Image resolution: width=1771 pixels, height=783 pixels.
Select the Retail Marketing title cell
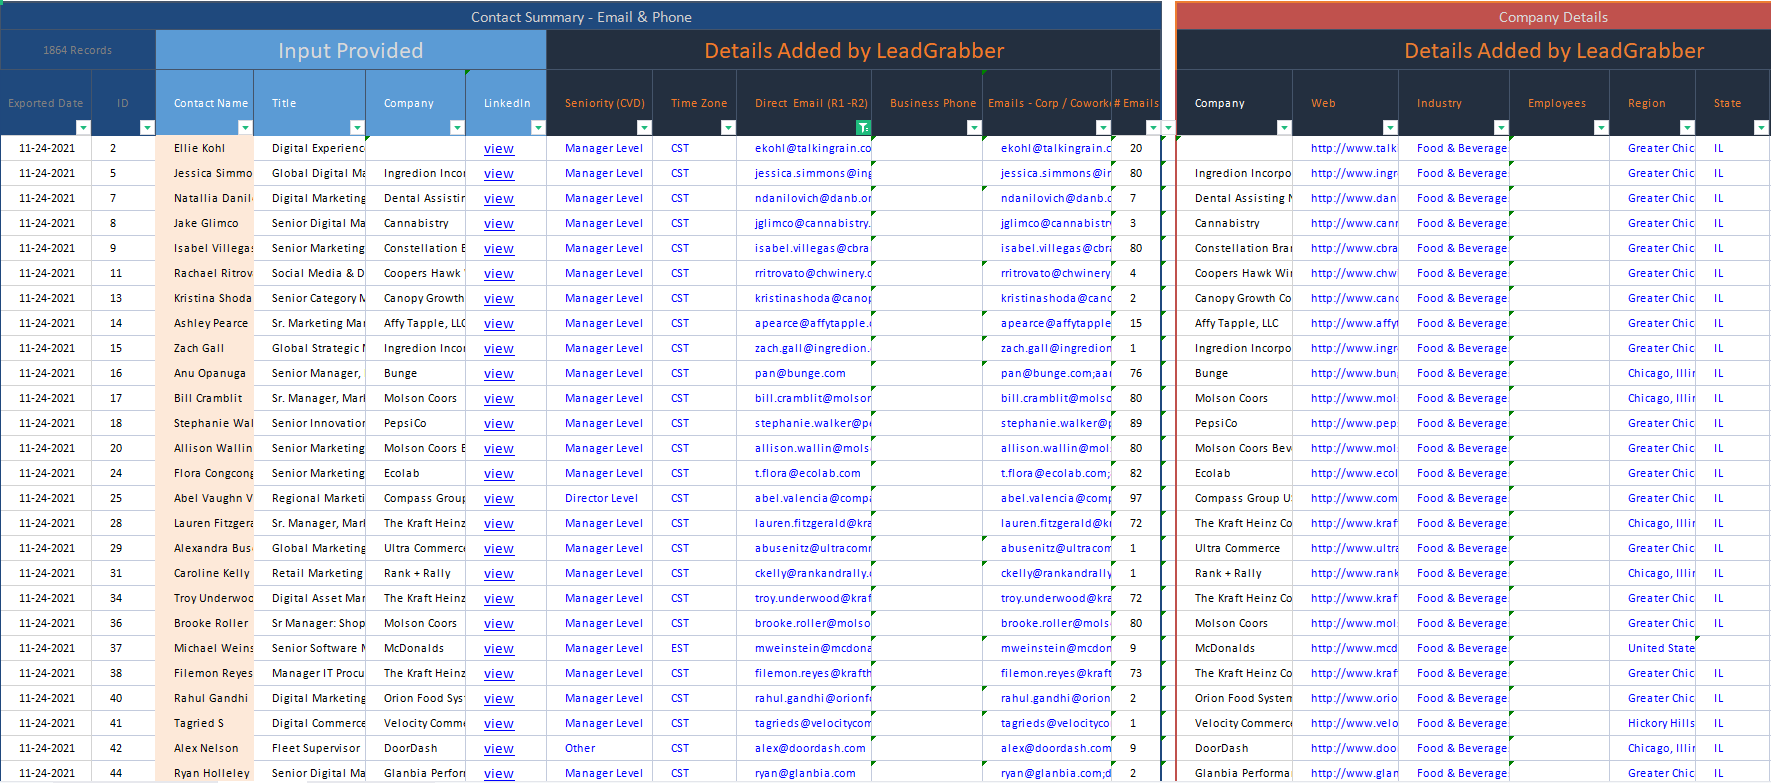(x=310, y=573)
